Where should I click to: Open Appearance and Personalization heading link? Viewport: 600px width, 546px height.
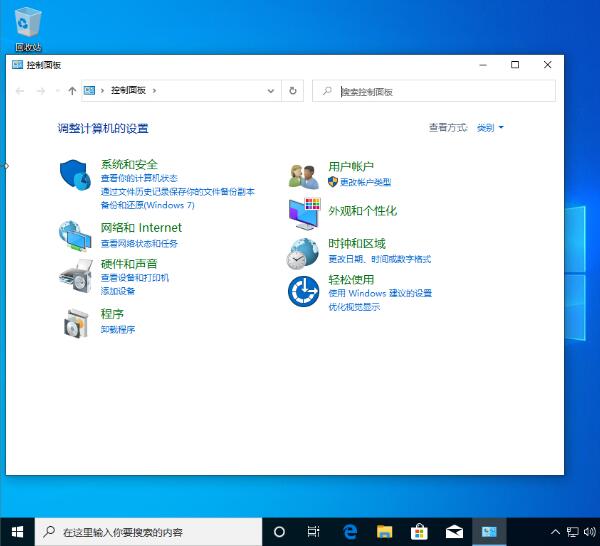coord(362,211)
